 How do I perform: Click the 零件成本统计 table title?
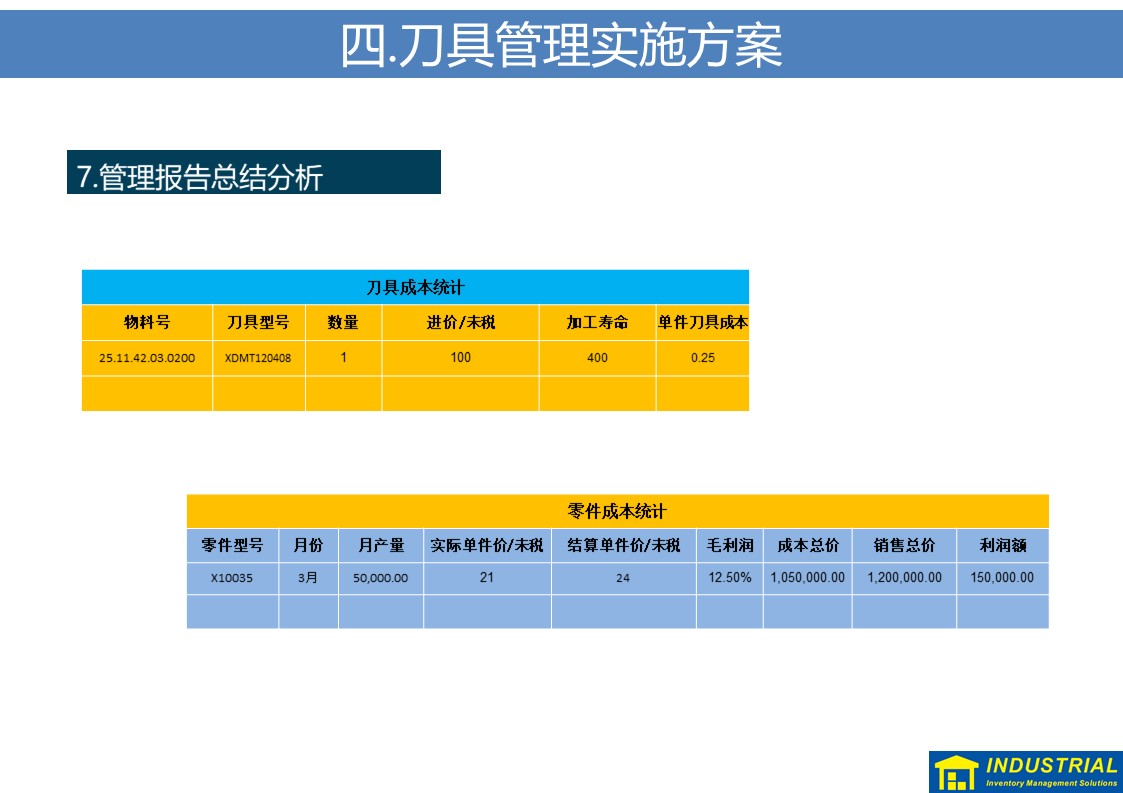point(617,512)
